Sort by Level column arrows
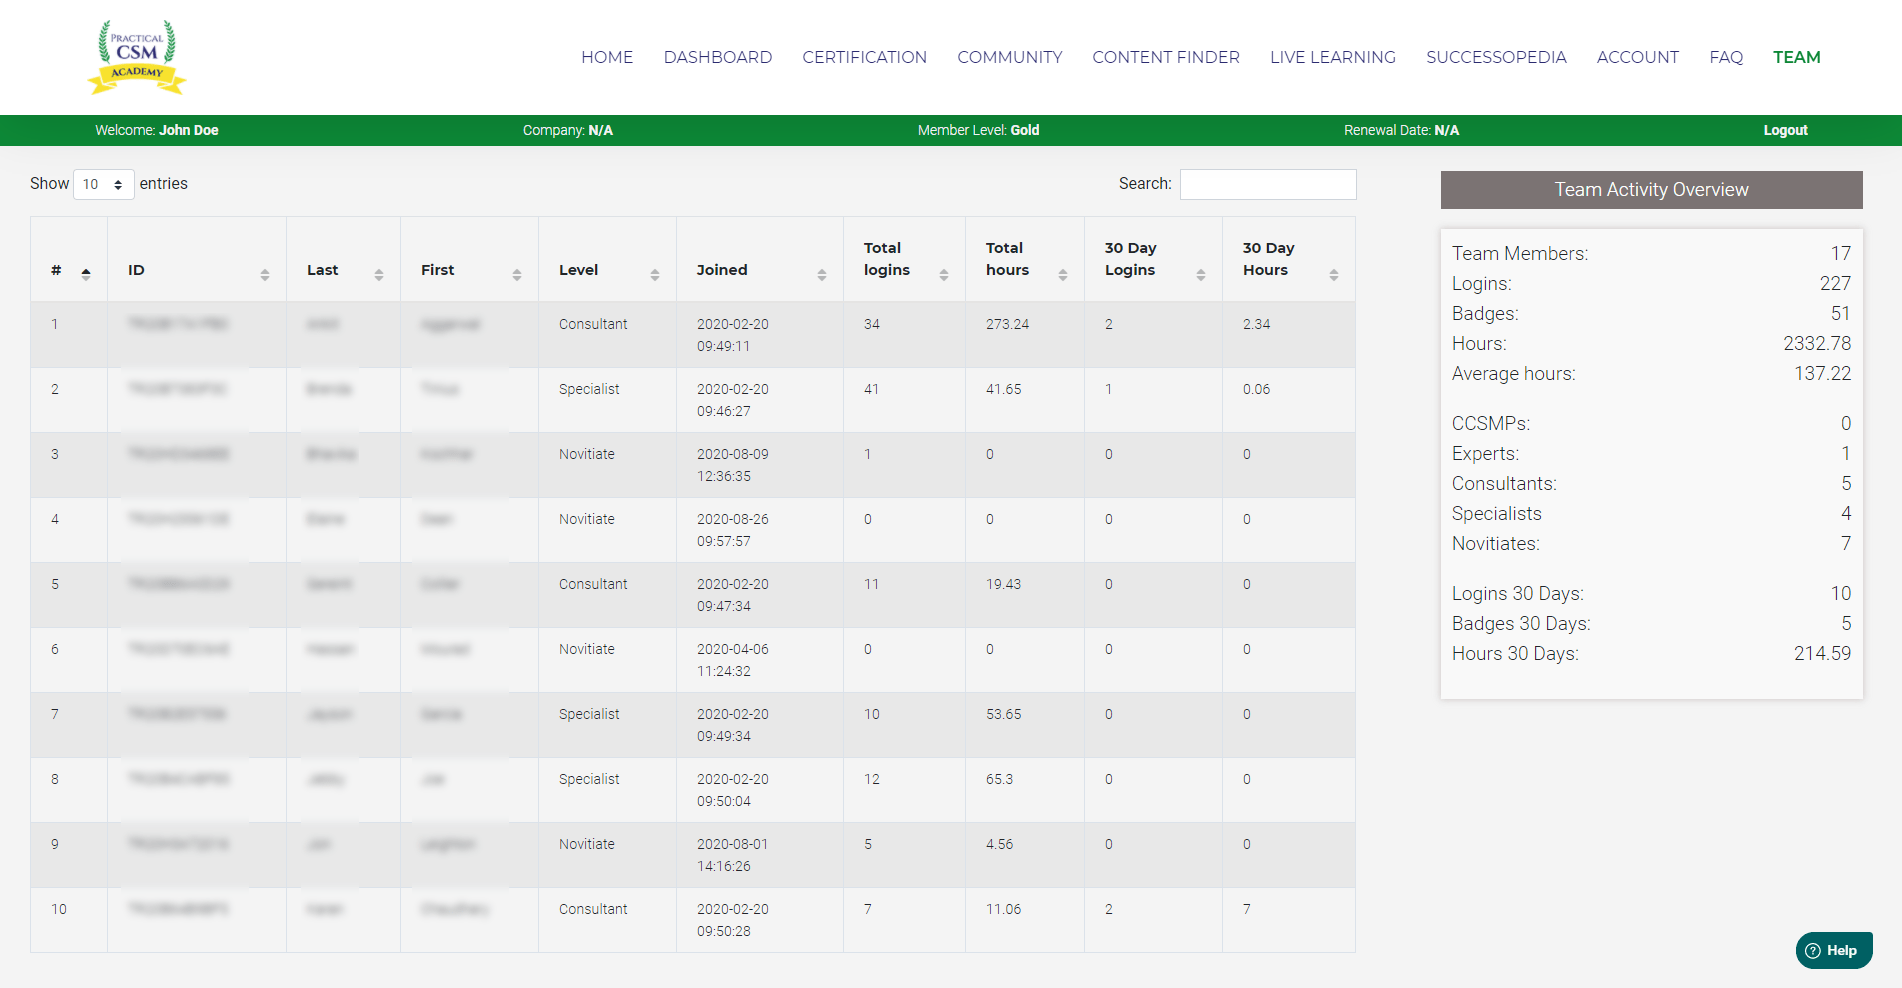The image size is (1902, 988). tap(654, 274)
